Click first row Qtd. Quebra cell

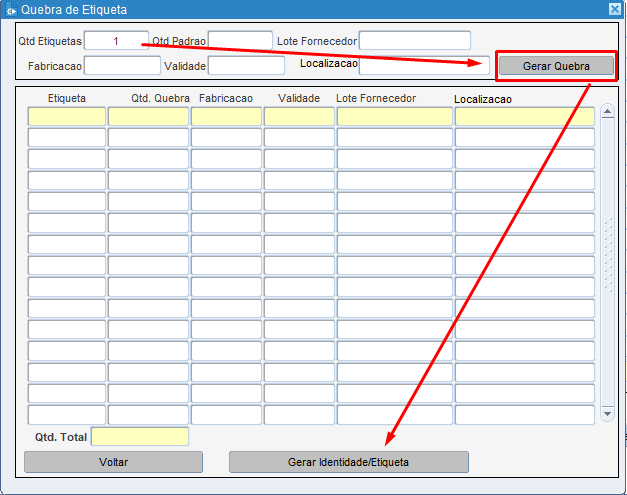click(148, 116)
